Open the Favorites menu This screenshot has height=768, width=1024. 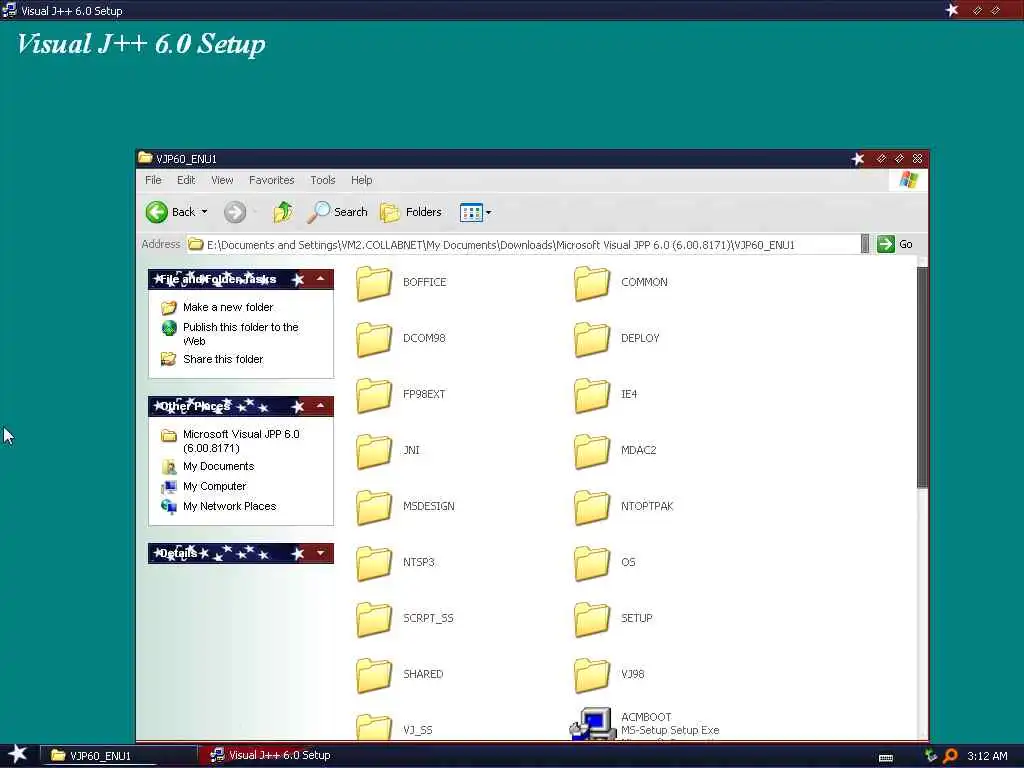(272, 180)
